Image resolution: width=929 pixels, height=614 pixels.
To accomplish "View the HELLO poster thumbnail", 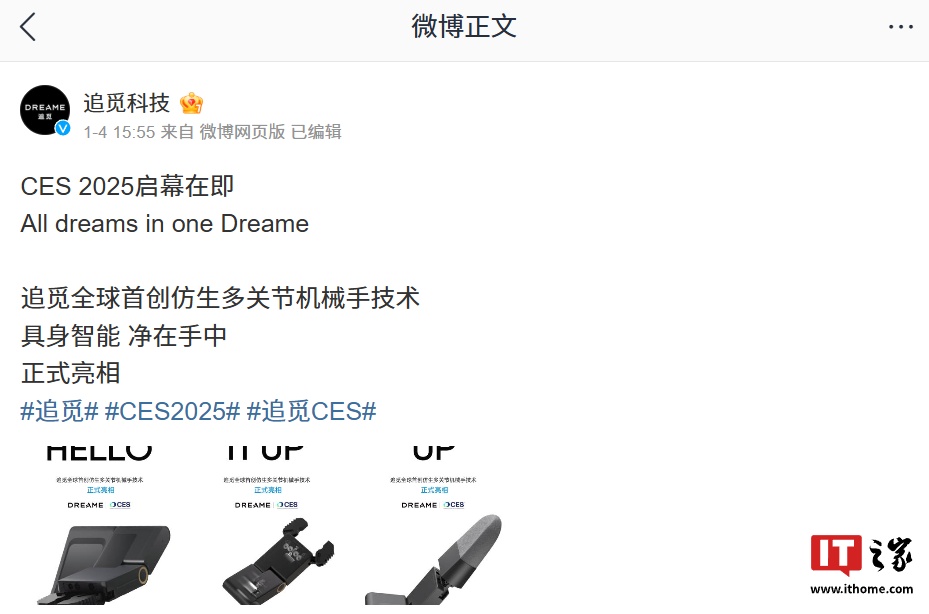I will (100, 526).
